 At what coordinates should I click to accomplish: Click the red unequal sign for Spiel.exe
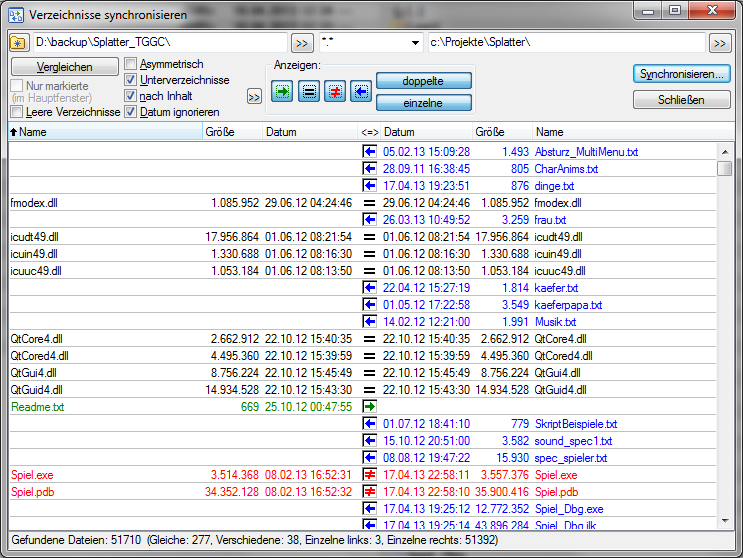(x=370, y=475)
